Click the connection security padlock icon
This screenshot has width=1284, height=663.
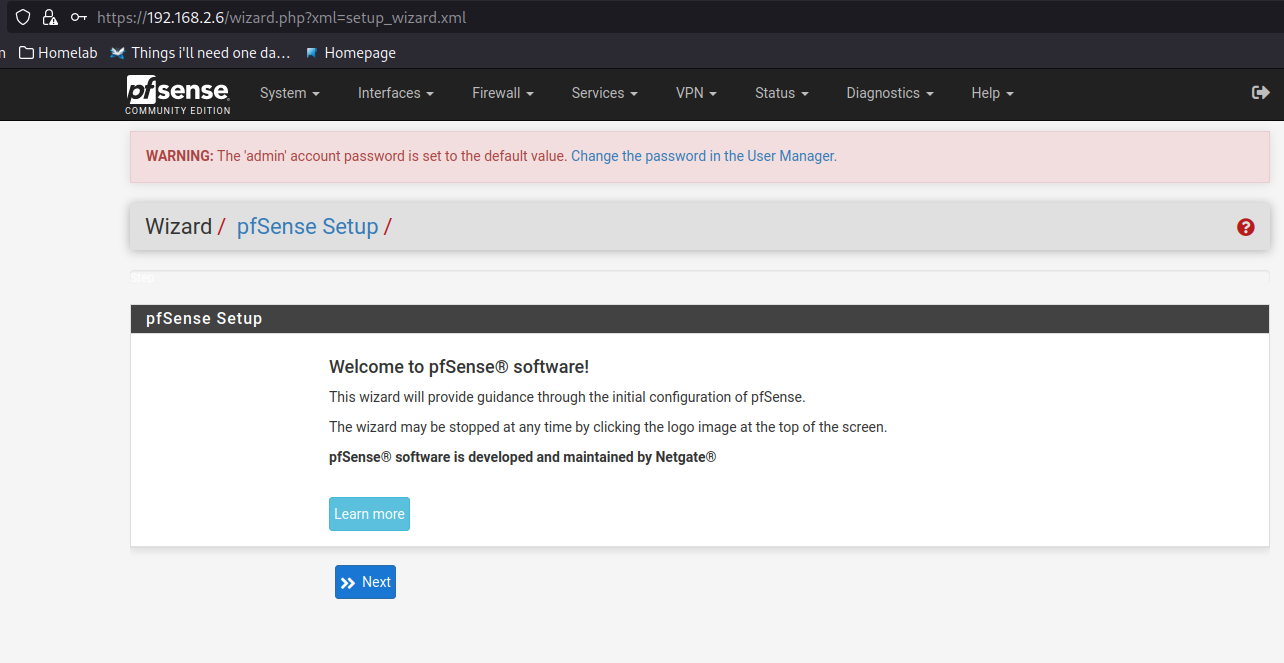click(49, 17)
